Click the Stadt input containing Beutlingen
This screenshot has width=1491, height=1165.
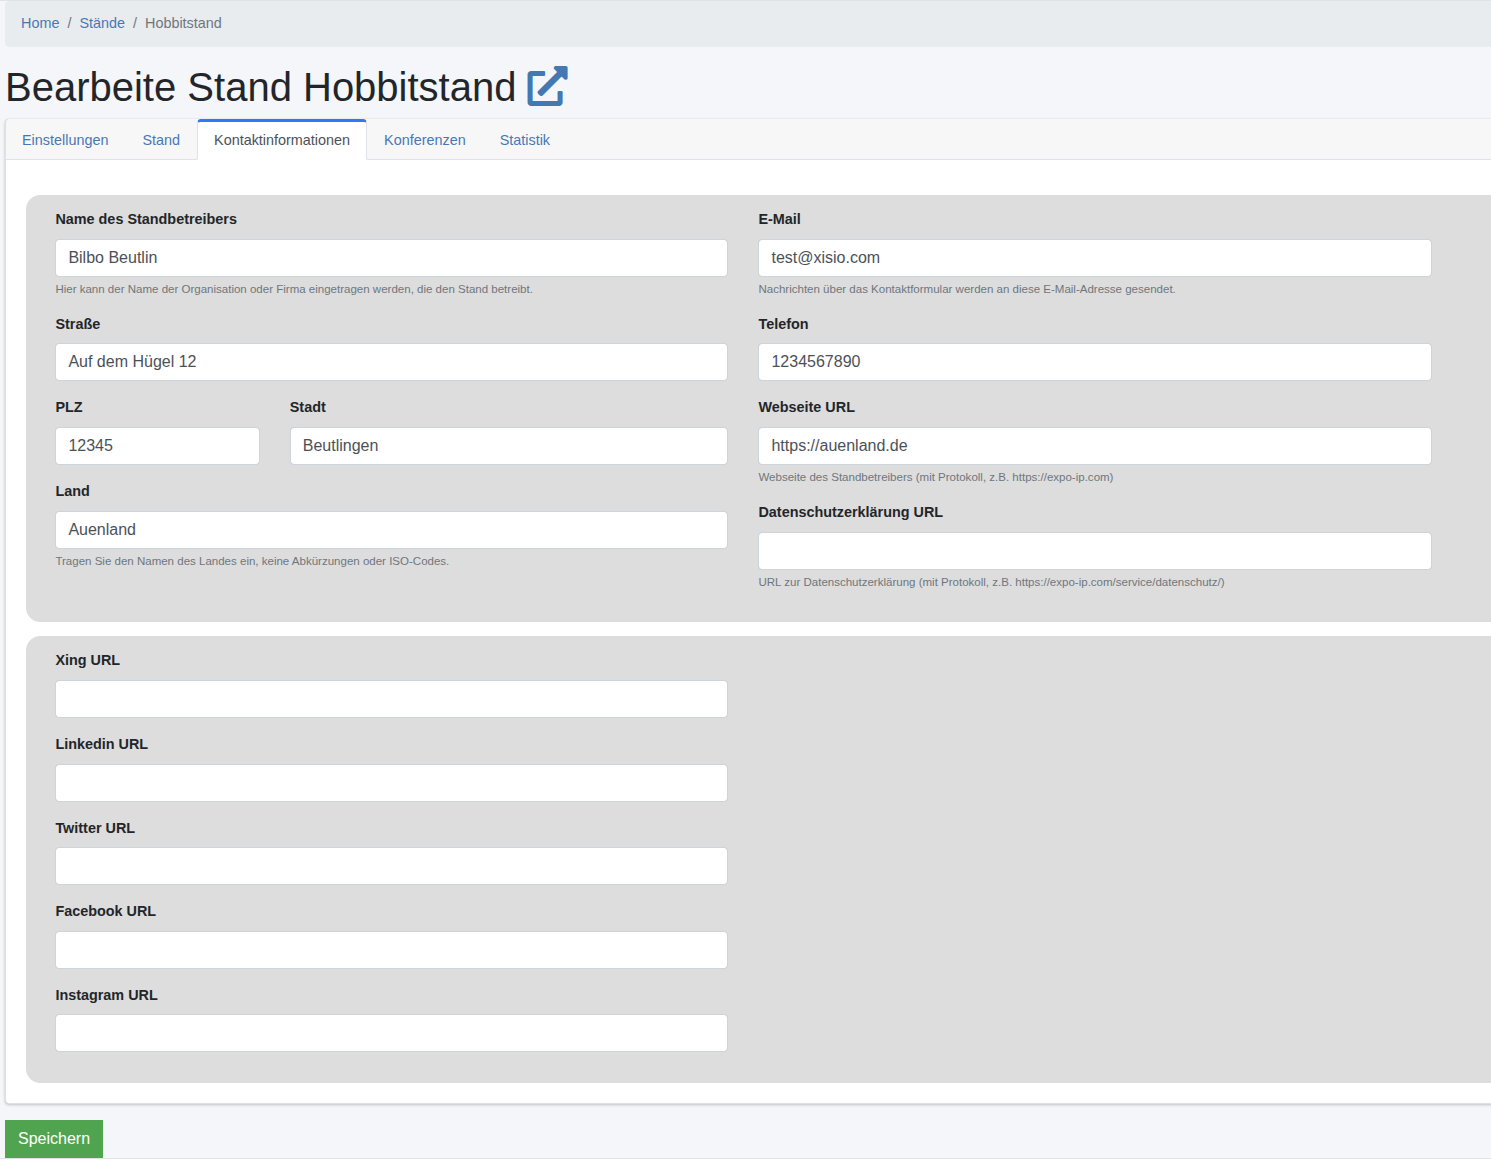(508, 446)
